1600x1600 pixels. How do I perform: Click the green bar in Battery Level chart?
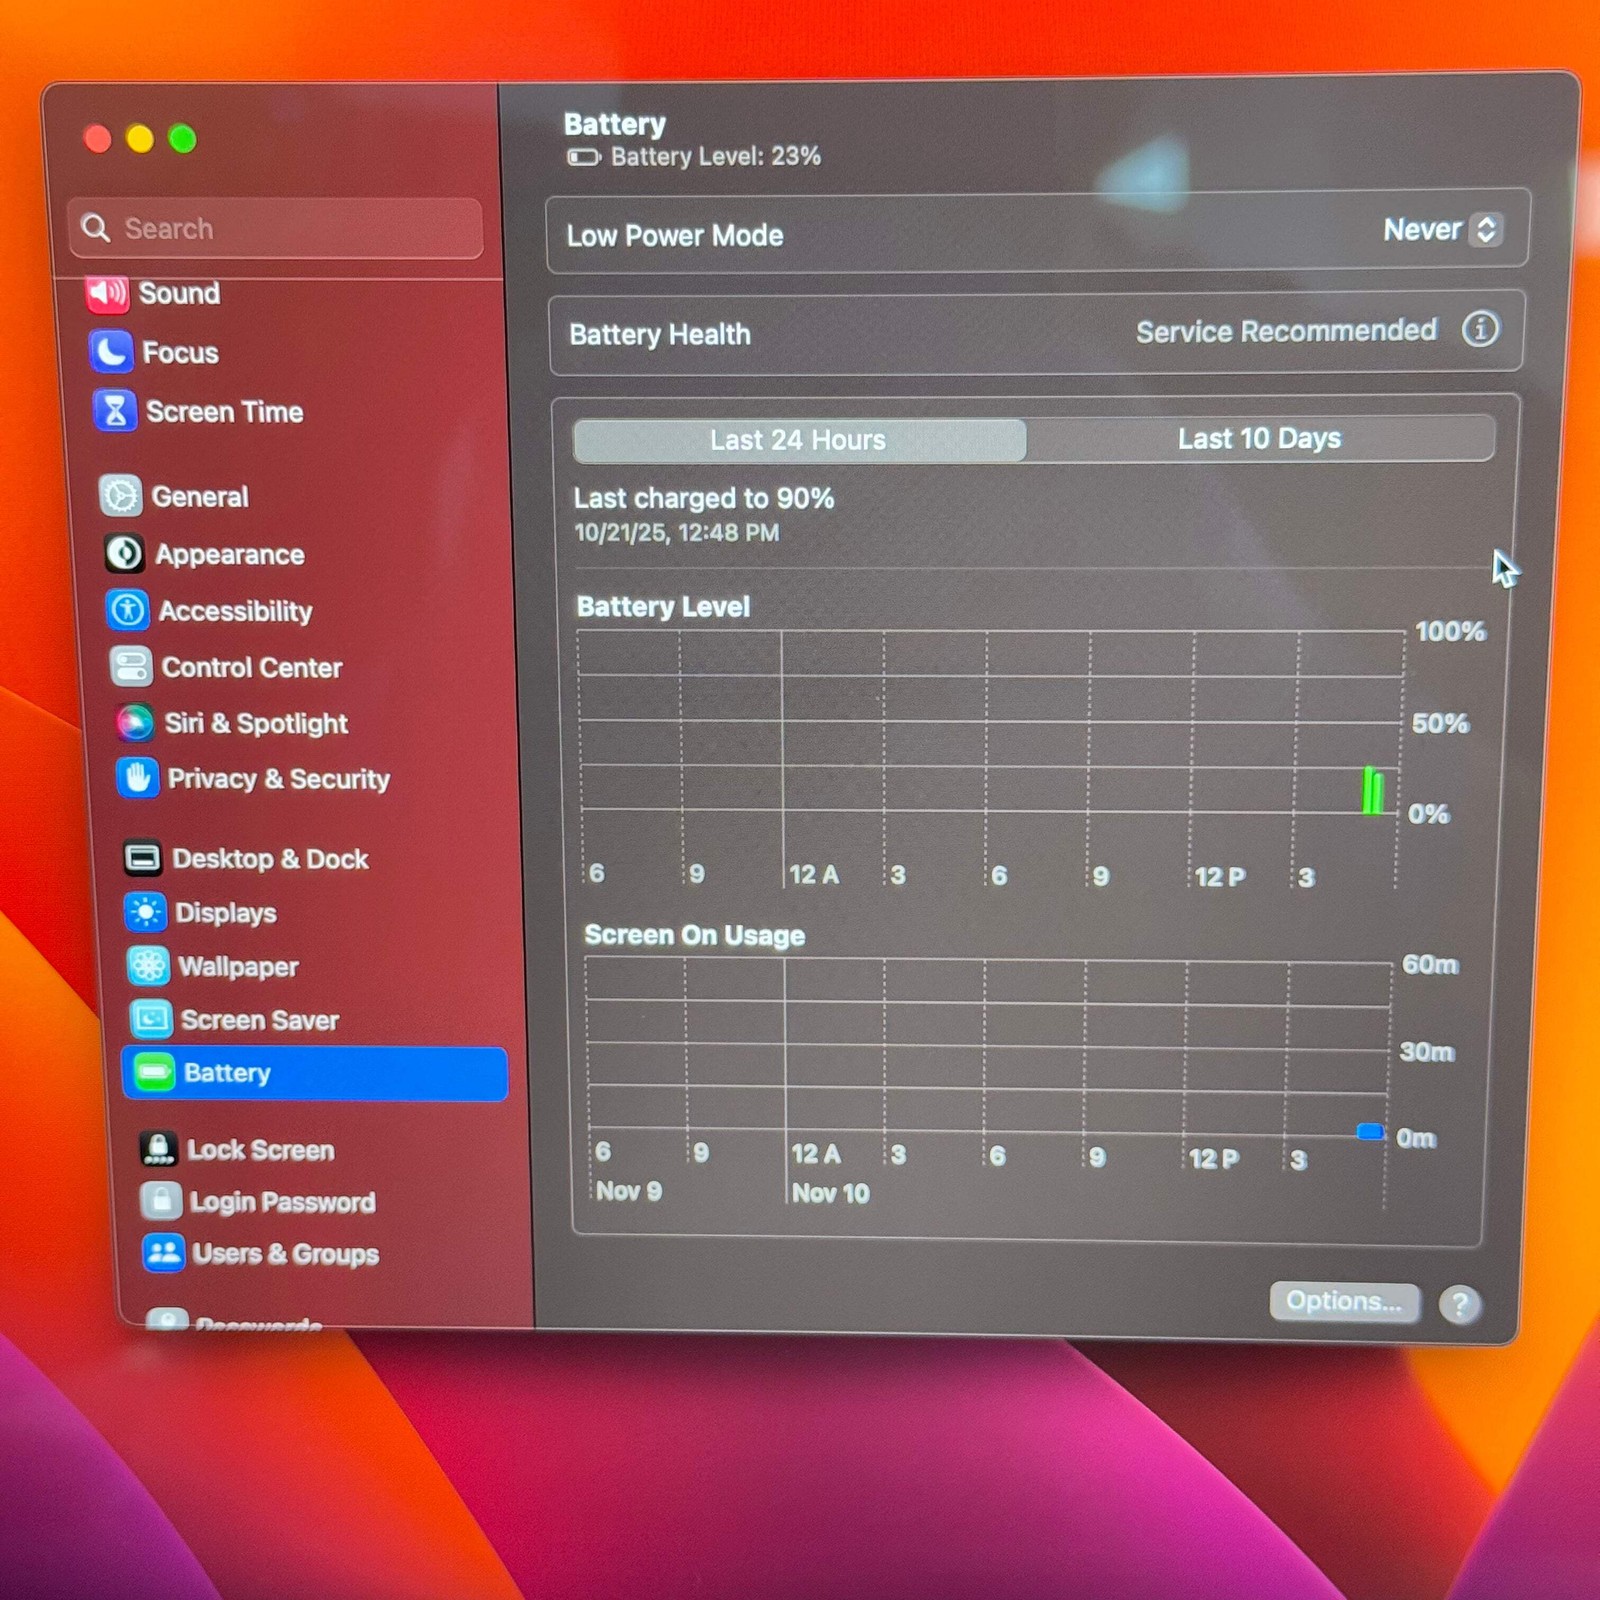(x=1373, y=790)
